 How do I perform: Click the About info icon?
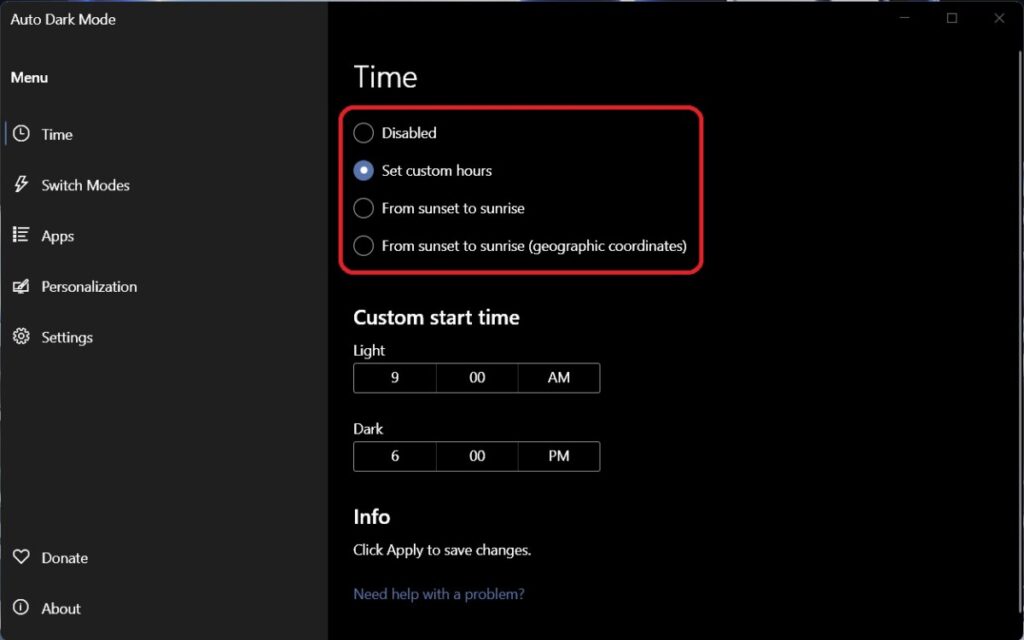(x=22, y=608)
